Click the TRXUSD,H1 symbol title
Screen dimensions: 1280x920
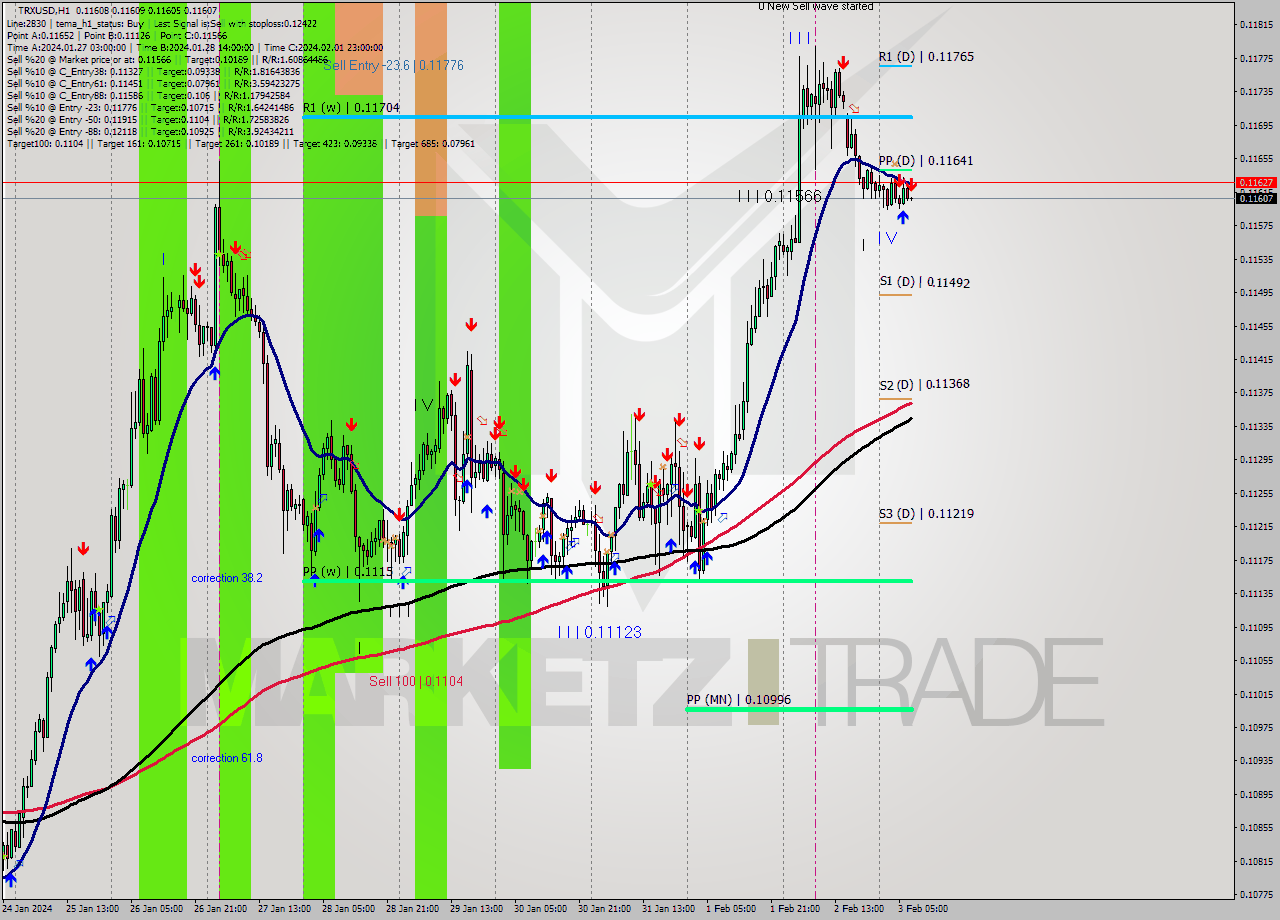coord(44,10)
